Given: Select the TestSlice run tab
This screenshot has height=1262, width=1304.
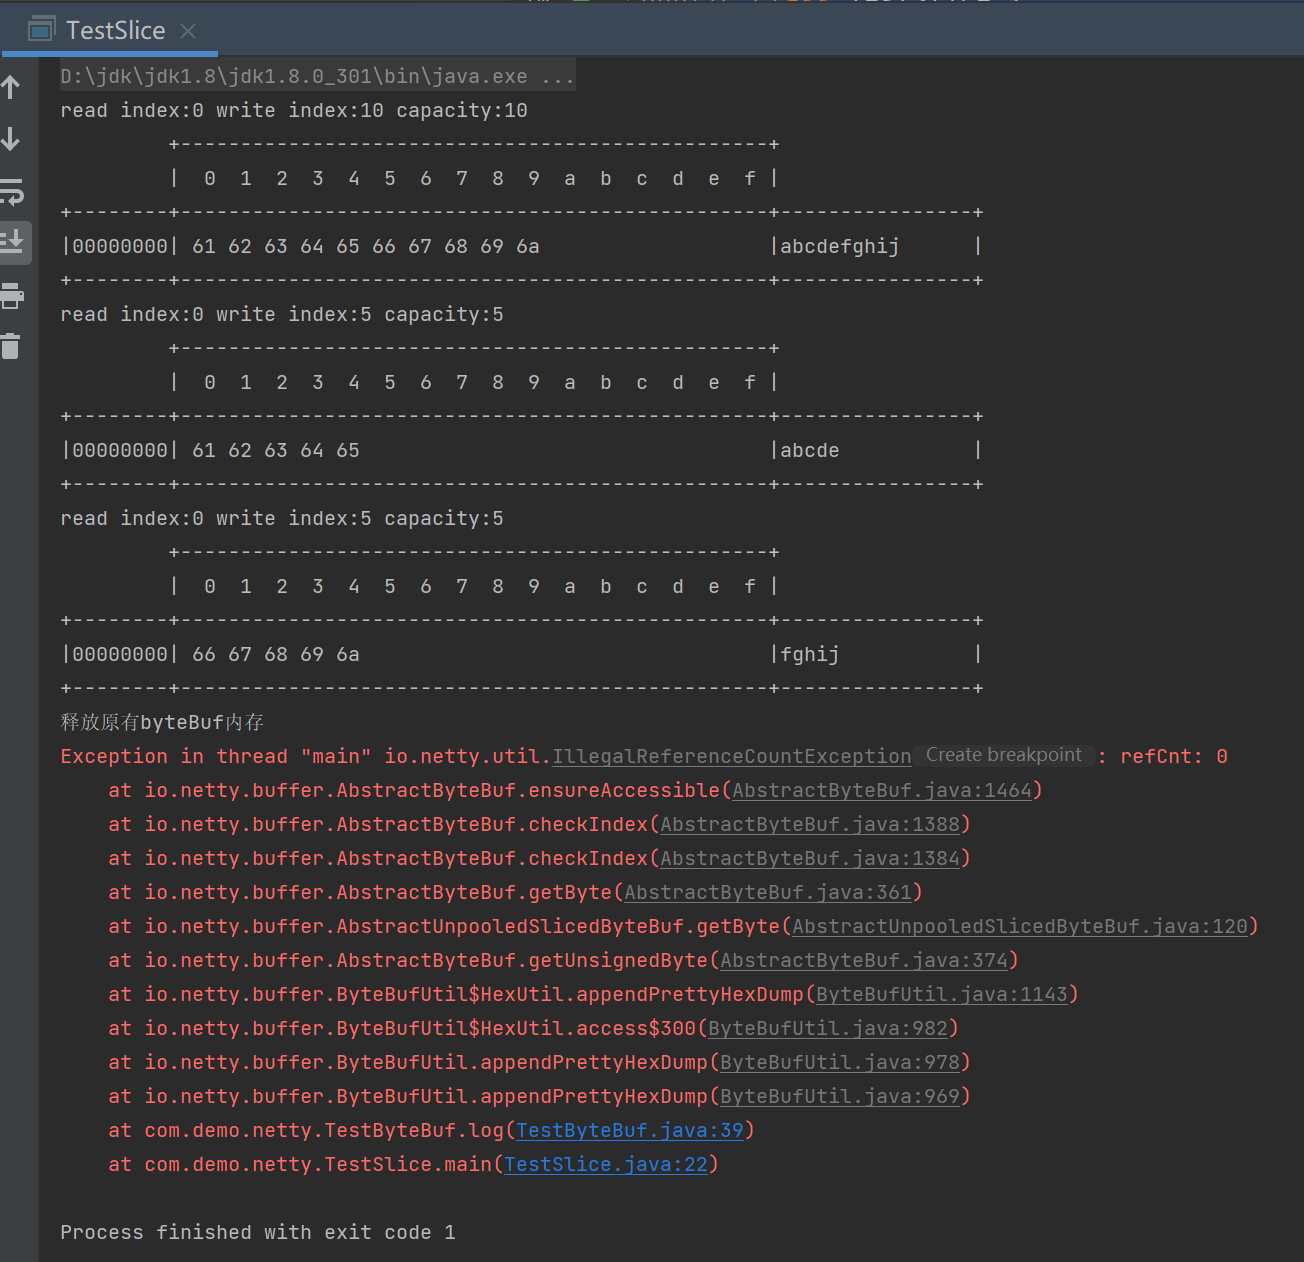Looking at the screenshot, I should coord(114,31).
